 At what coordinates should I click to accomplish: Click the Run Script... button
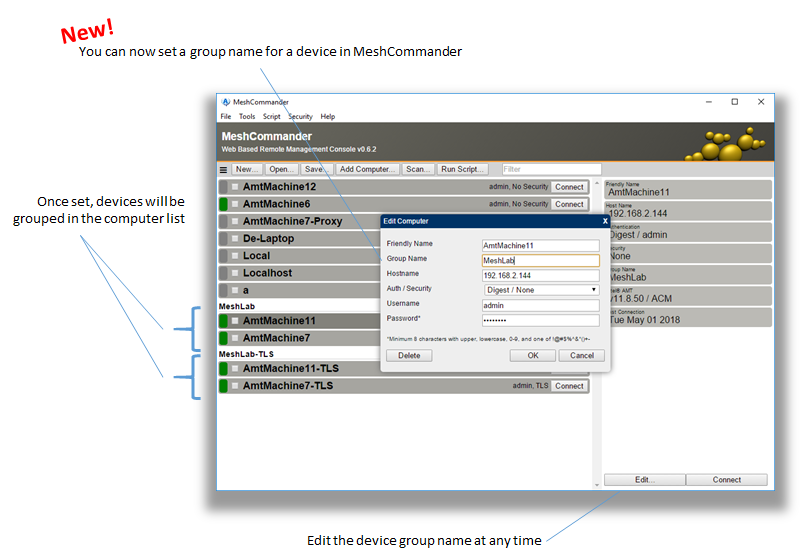(462, 169)
